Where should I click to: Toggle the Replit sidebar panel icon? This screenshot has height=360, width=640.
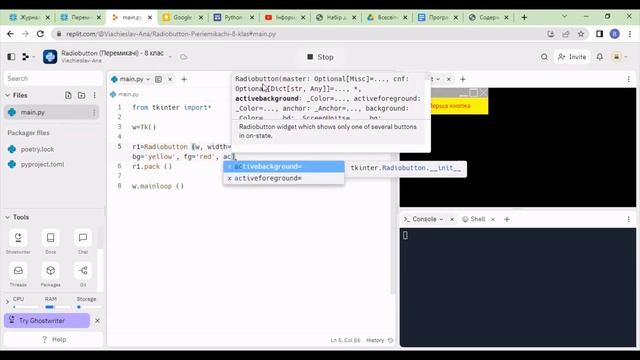(11, 57)
